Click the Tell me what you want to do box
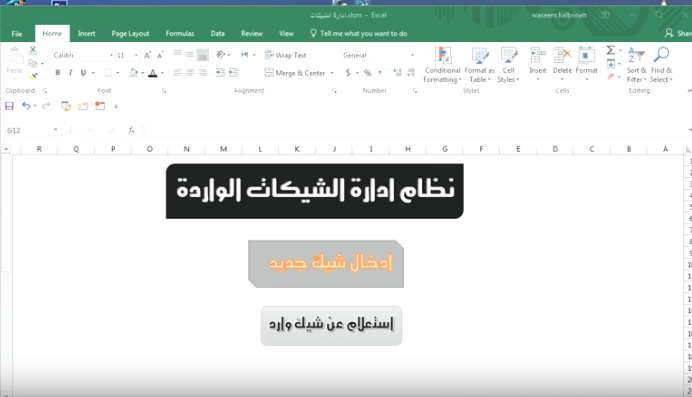 coord(359,34)
